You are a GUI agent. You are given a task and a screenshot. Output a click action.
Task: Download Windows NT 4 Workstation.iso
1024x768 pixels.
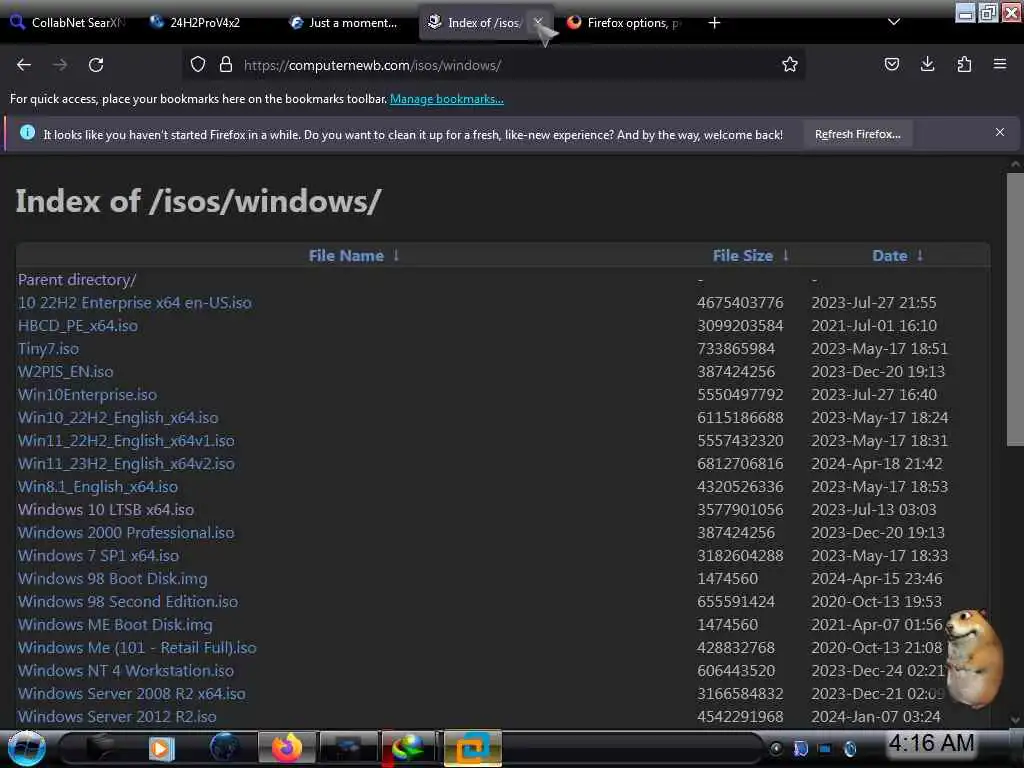(126, 671)
